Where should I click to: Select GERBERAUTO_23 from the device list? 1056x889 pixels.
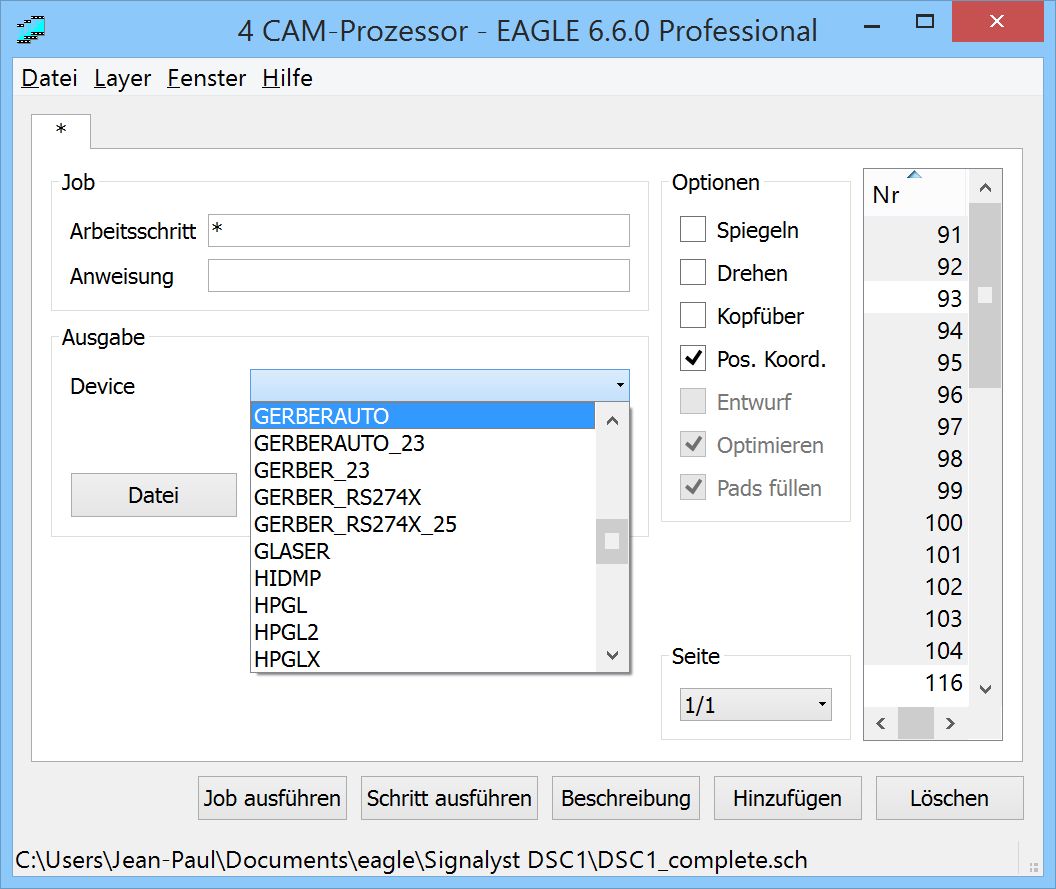click(423, 443)
